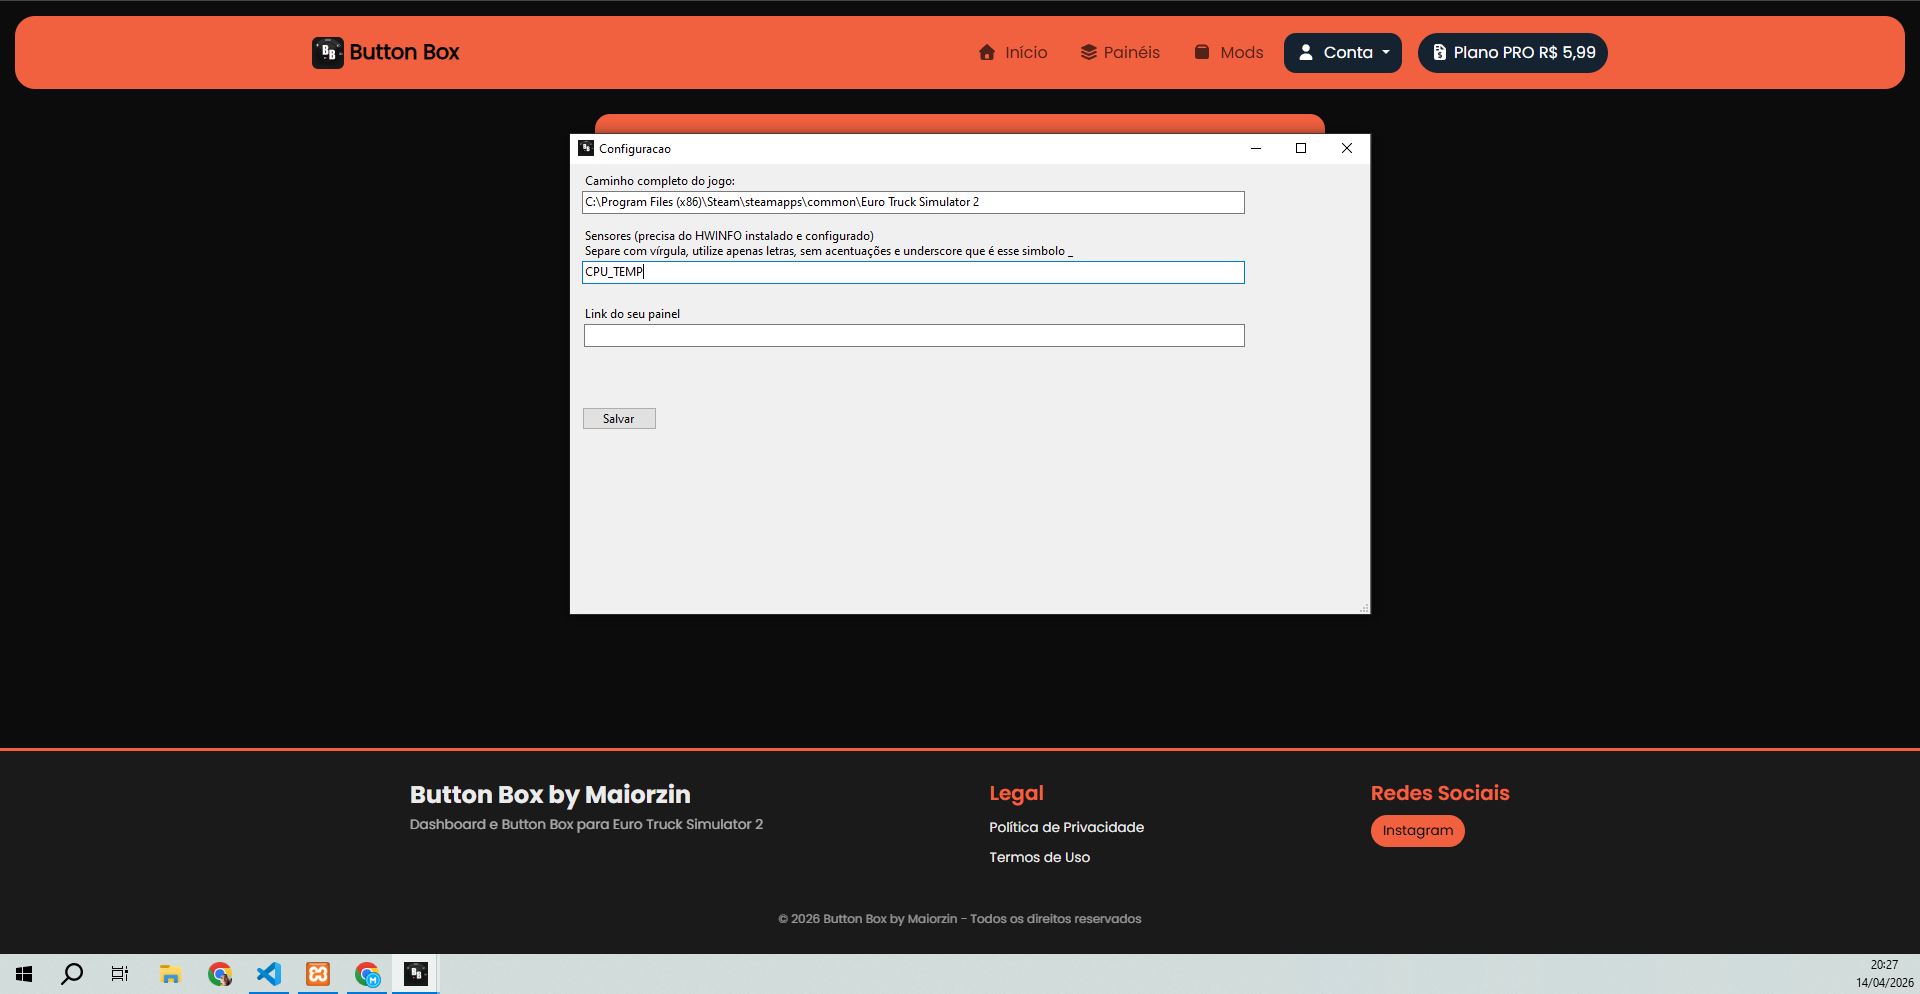The width and height of the screenshot is (1920, 994).
Task: Expand the Conta account dropdown
Action: (1343, 53)
